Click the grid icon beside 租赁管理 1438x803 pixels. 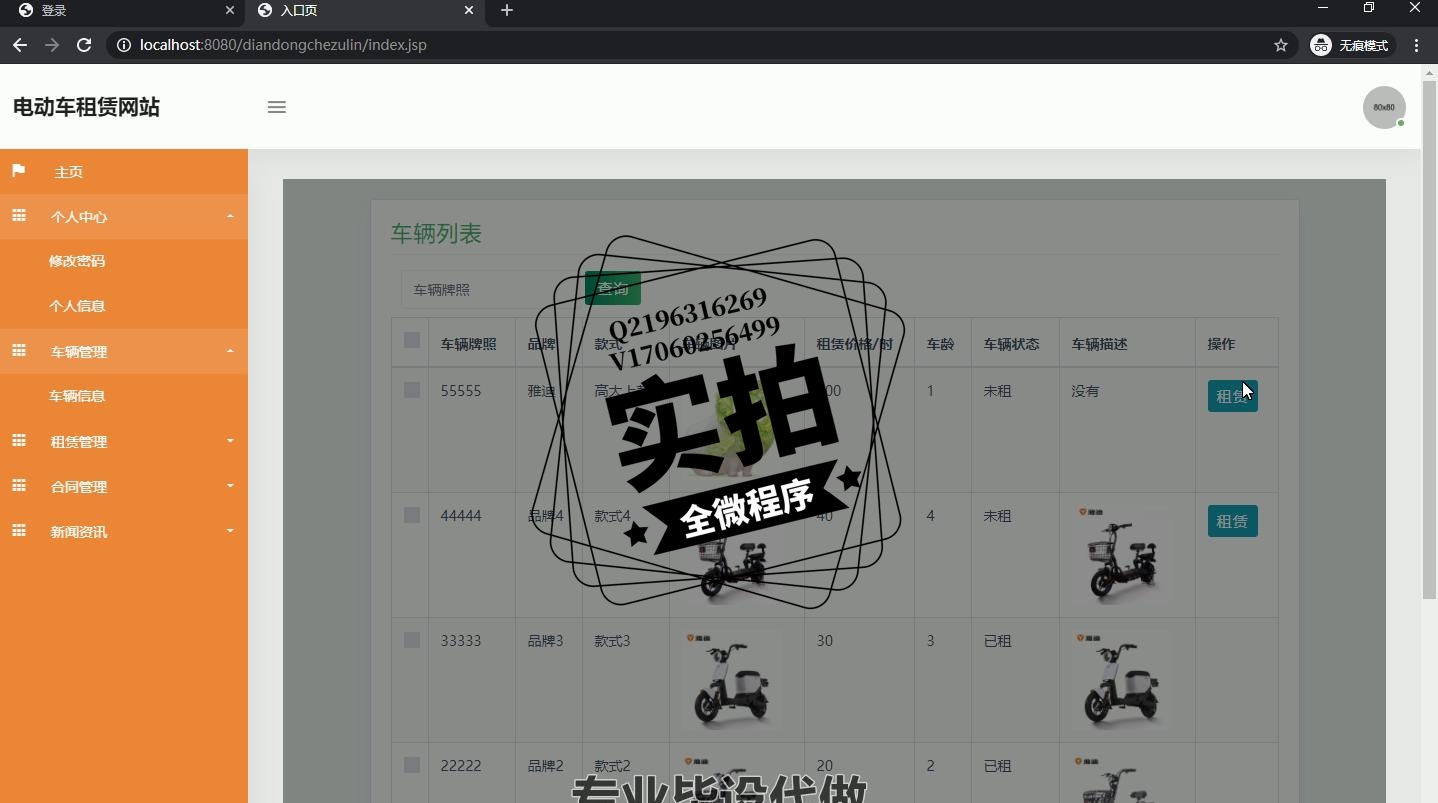[x=18, y=441]
